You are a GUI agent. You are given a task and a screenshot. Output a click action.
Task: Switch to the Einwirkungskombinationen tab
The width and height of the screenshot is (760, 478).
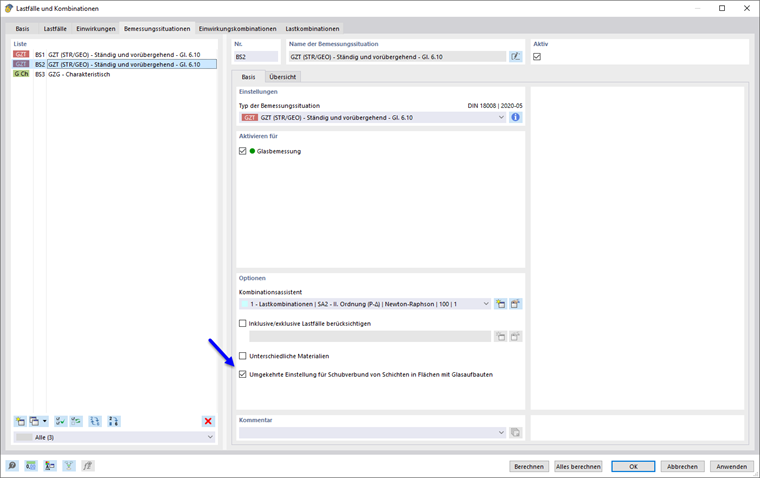click(x=238, y=29)
